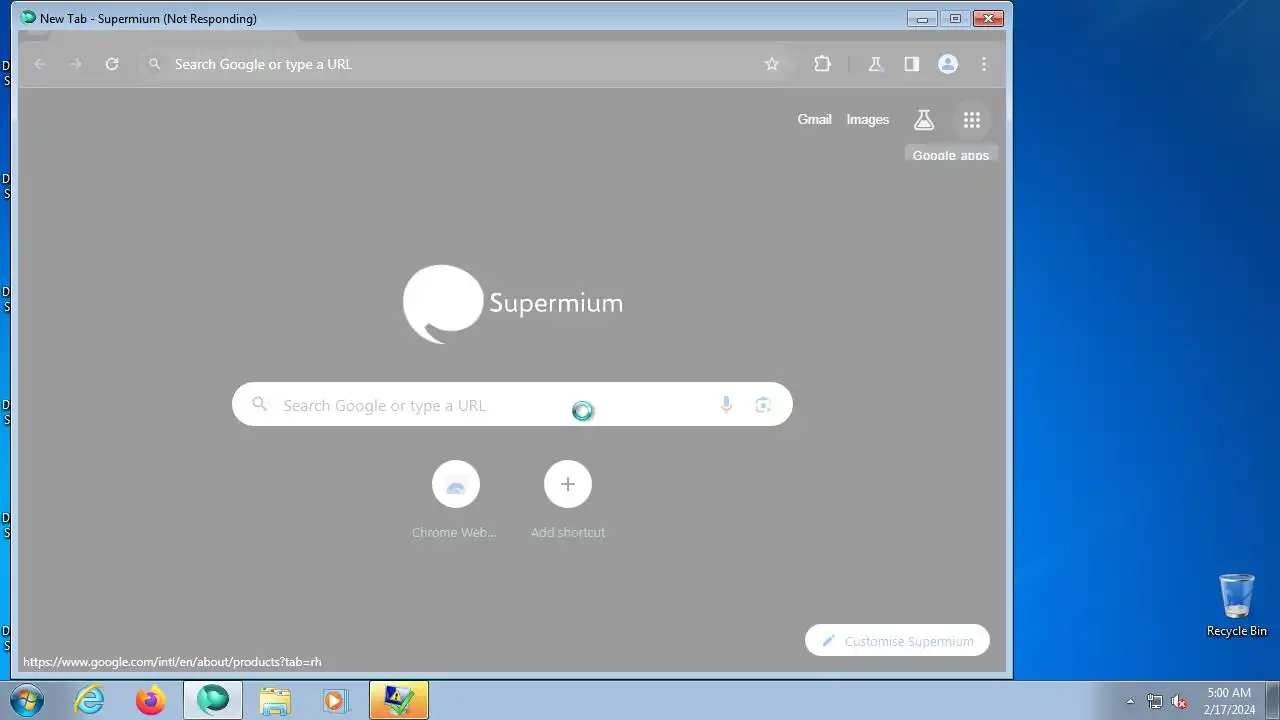The width and height of the screenshot is (1280, 720).
Task: Open the media player taskbar icon
Action: (336, 700)
